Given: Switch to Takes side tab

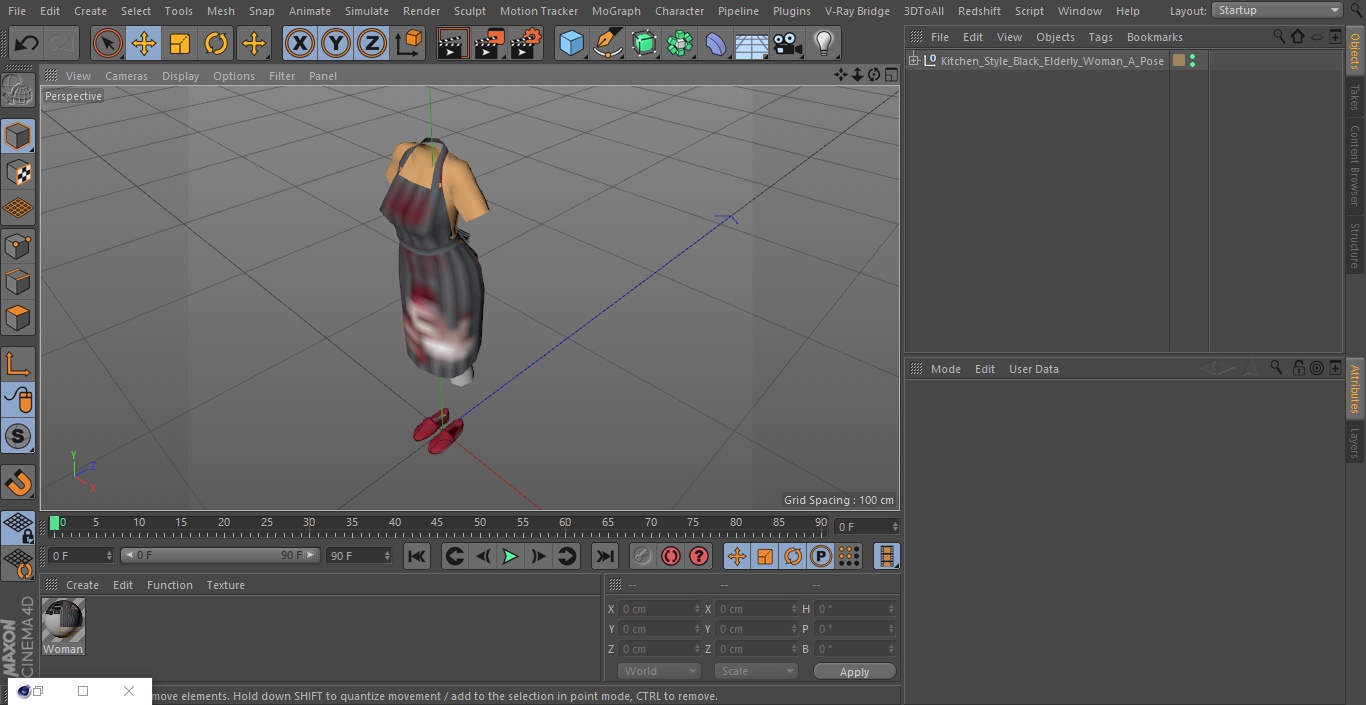Looking at the screenshot, I should 1355,97.
